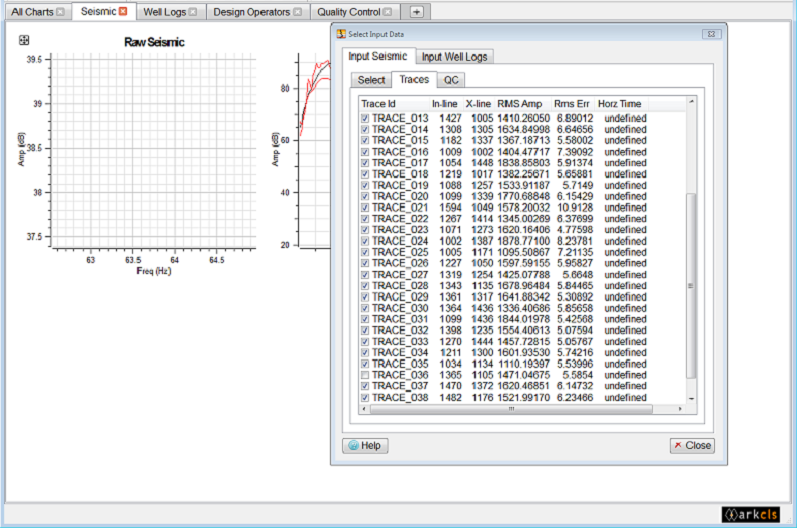Click Rms Err value 10.9128
Screen dimensions: 797x528
click(575, 208)
